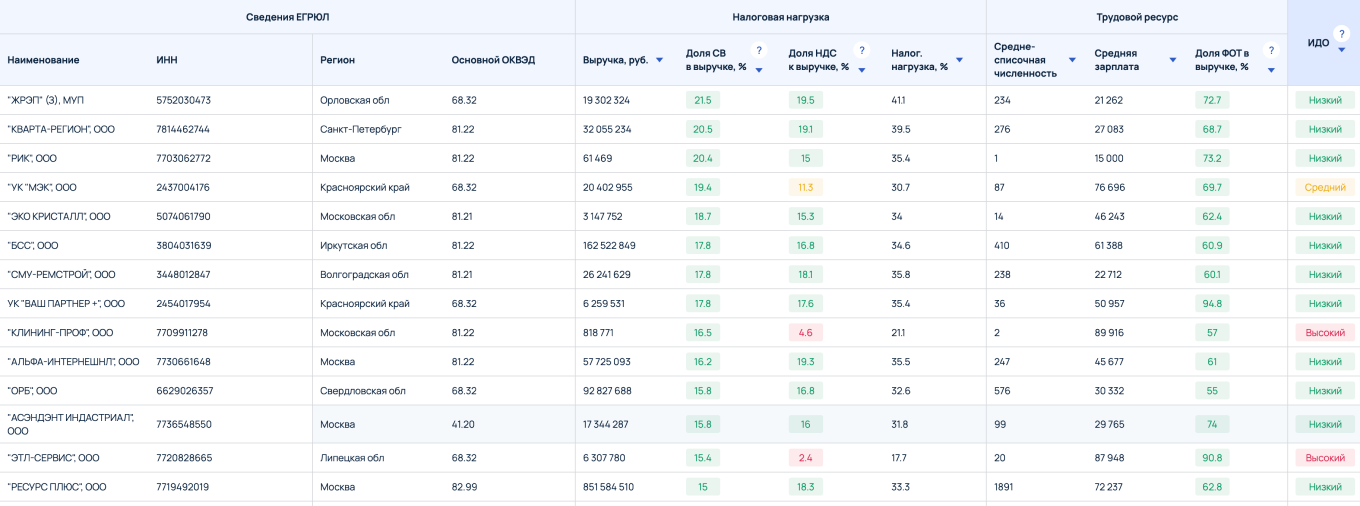The image size is (1360, 506).
Task: Open company "БСС", ООО
Action: point(33,245)
